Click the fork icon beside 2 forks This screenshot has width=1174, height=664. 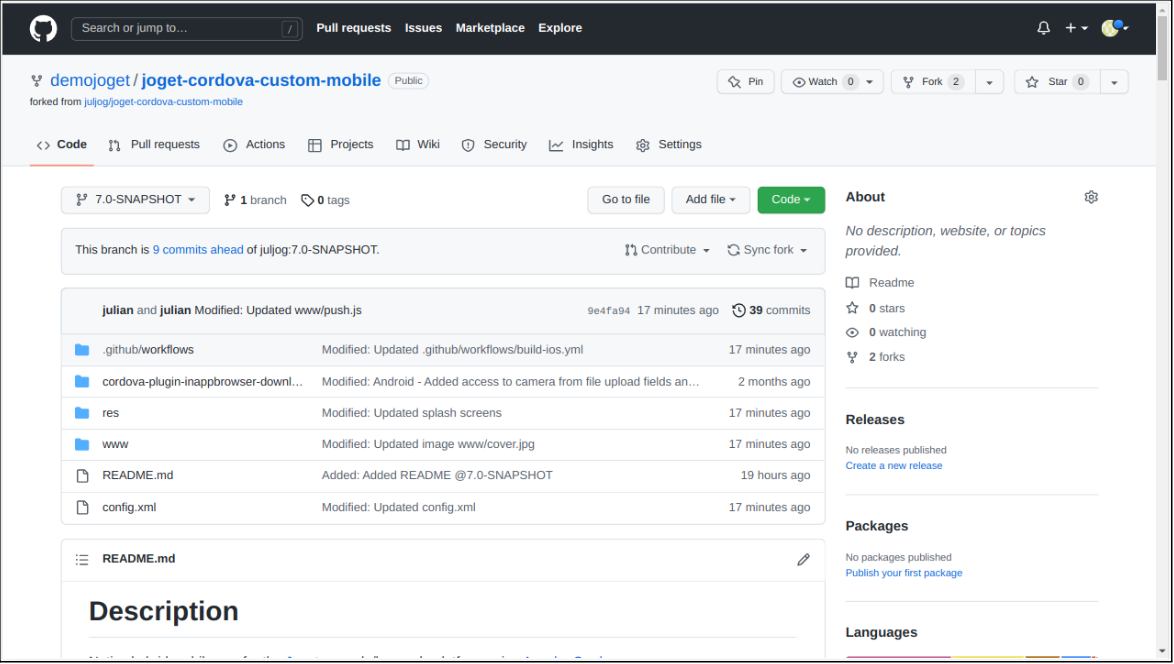pyautogui.click(x=852, y=357)
